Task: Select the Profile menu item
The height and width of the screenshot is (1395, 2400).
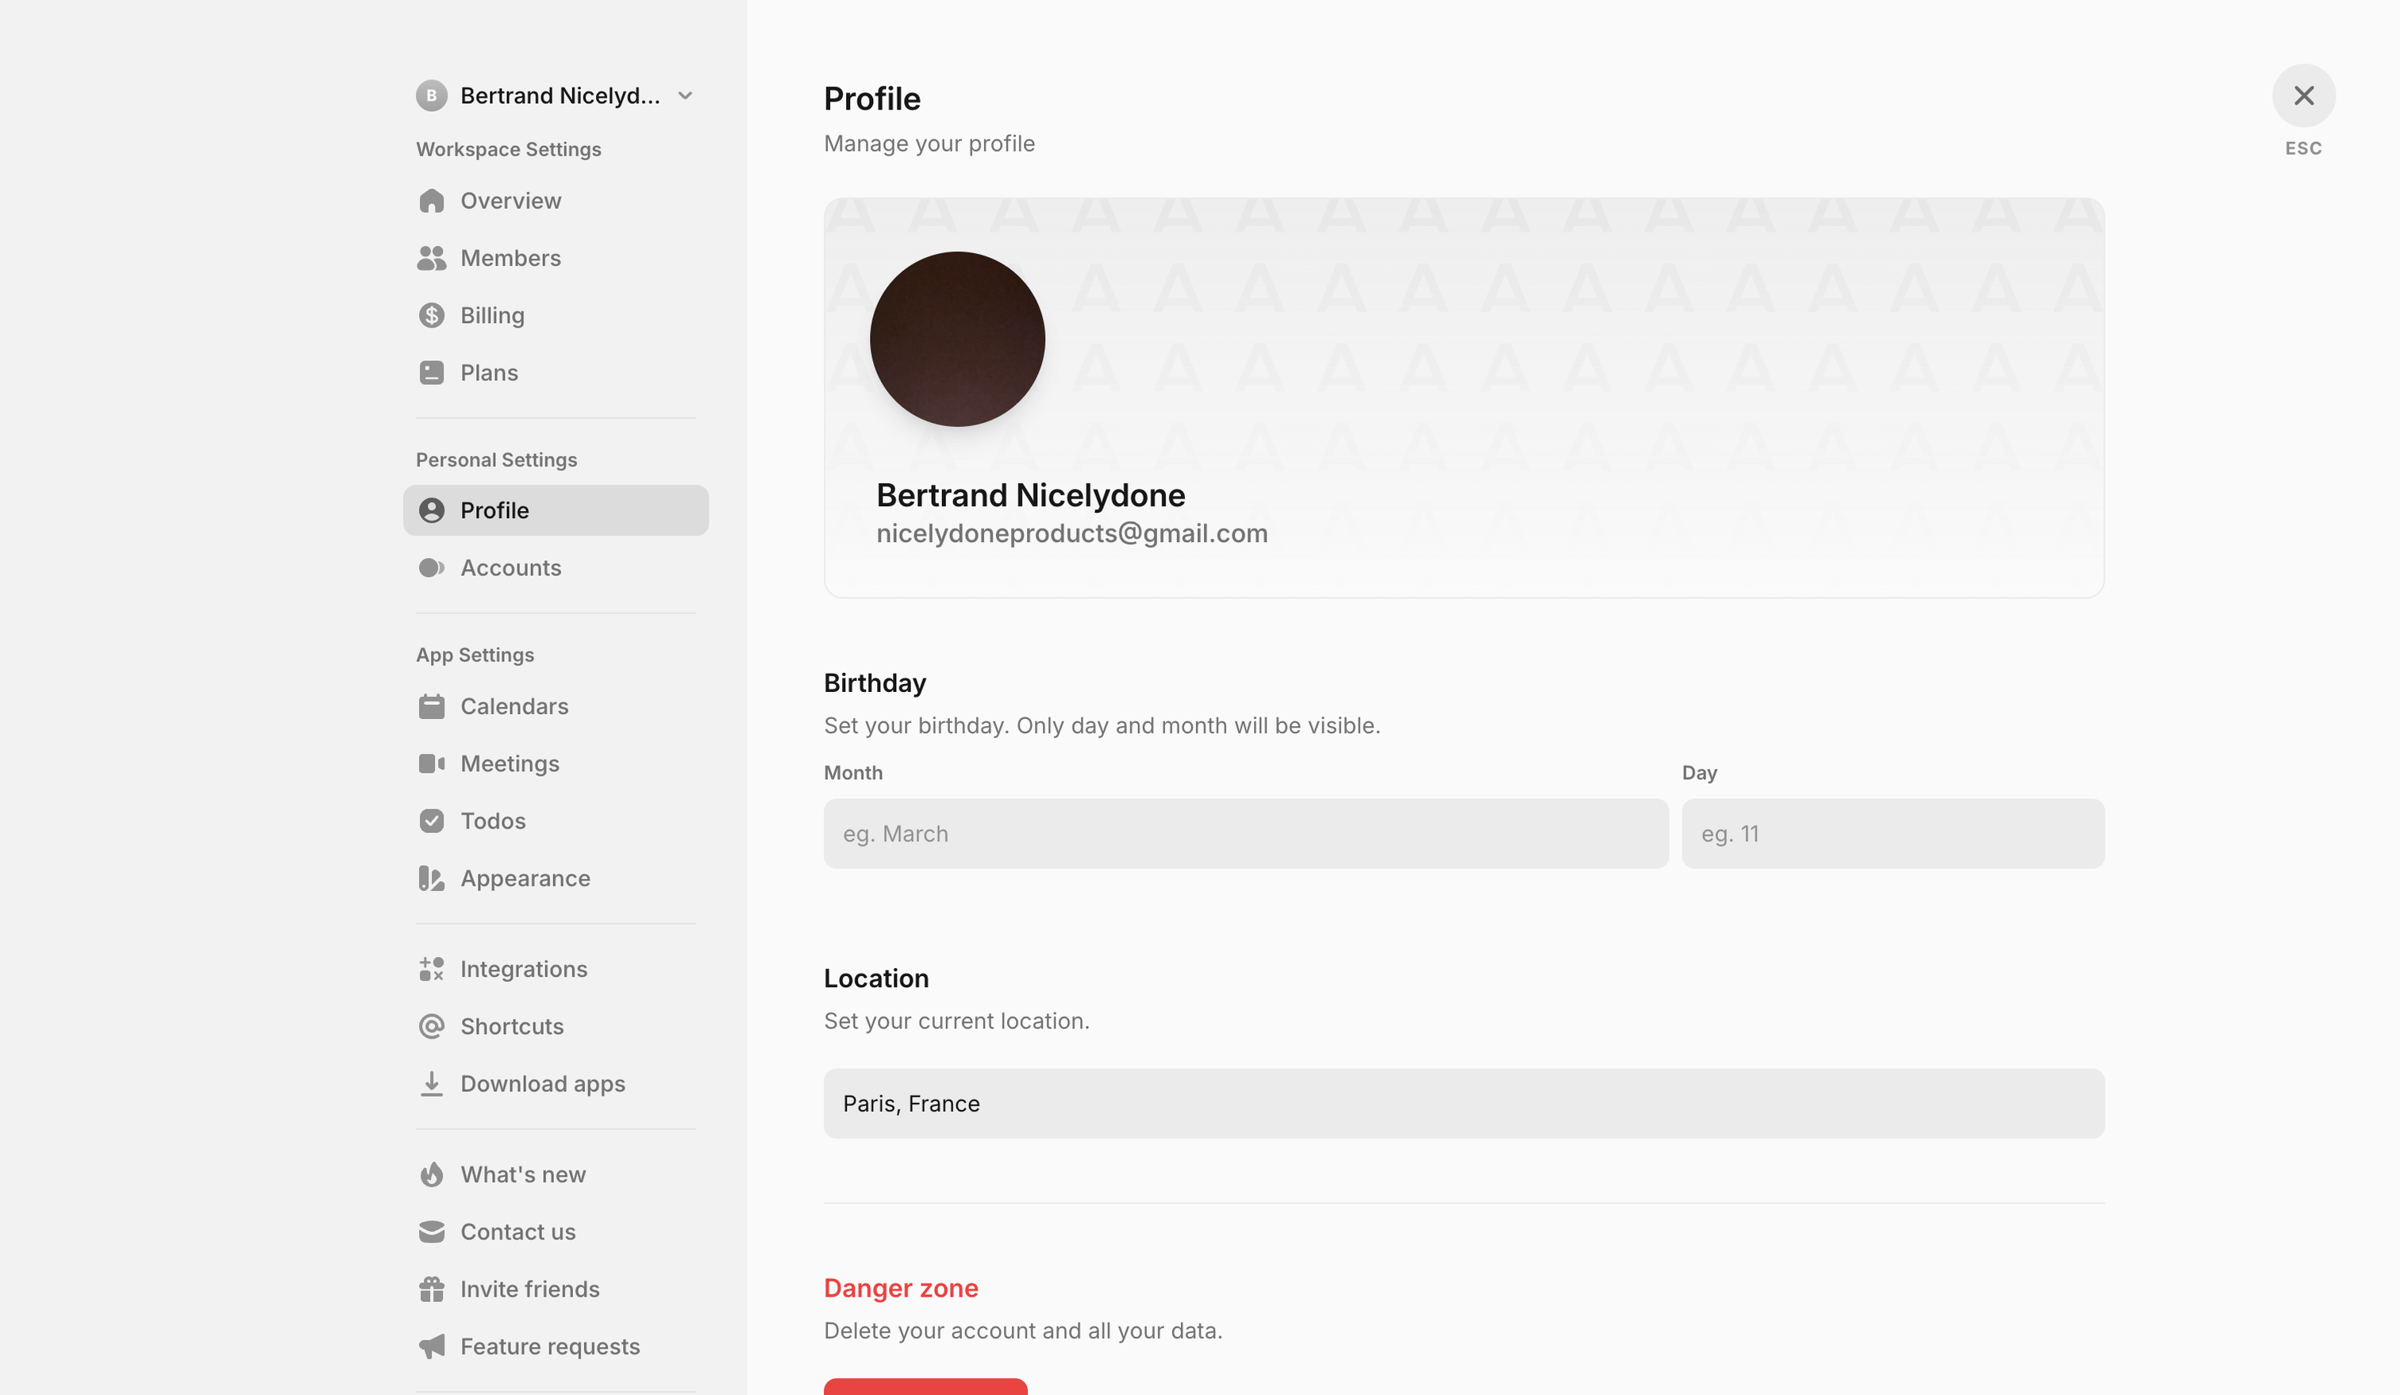Action: point(555,510)
